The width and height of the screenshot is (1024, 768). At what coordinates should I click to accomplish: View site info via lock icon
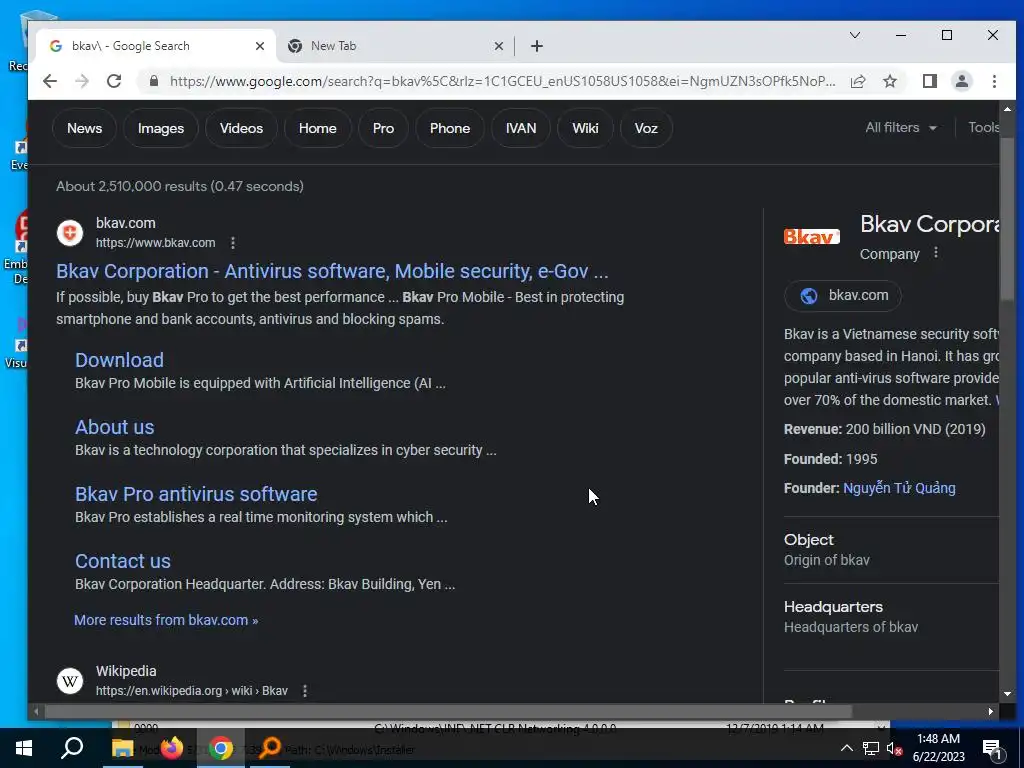[x=154, y=81]
